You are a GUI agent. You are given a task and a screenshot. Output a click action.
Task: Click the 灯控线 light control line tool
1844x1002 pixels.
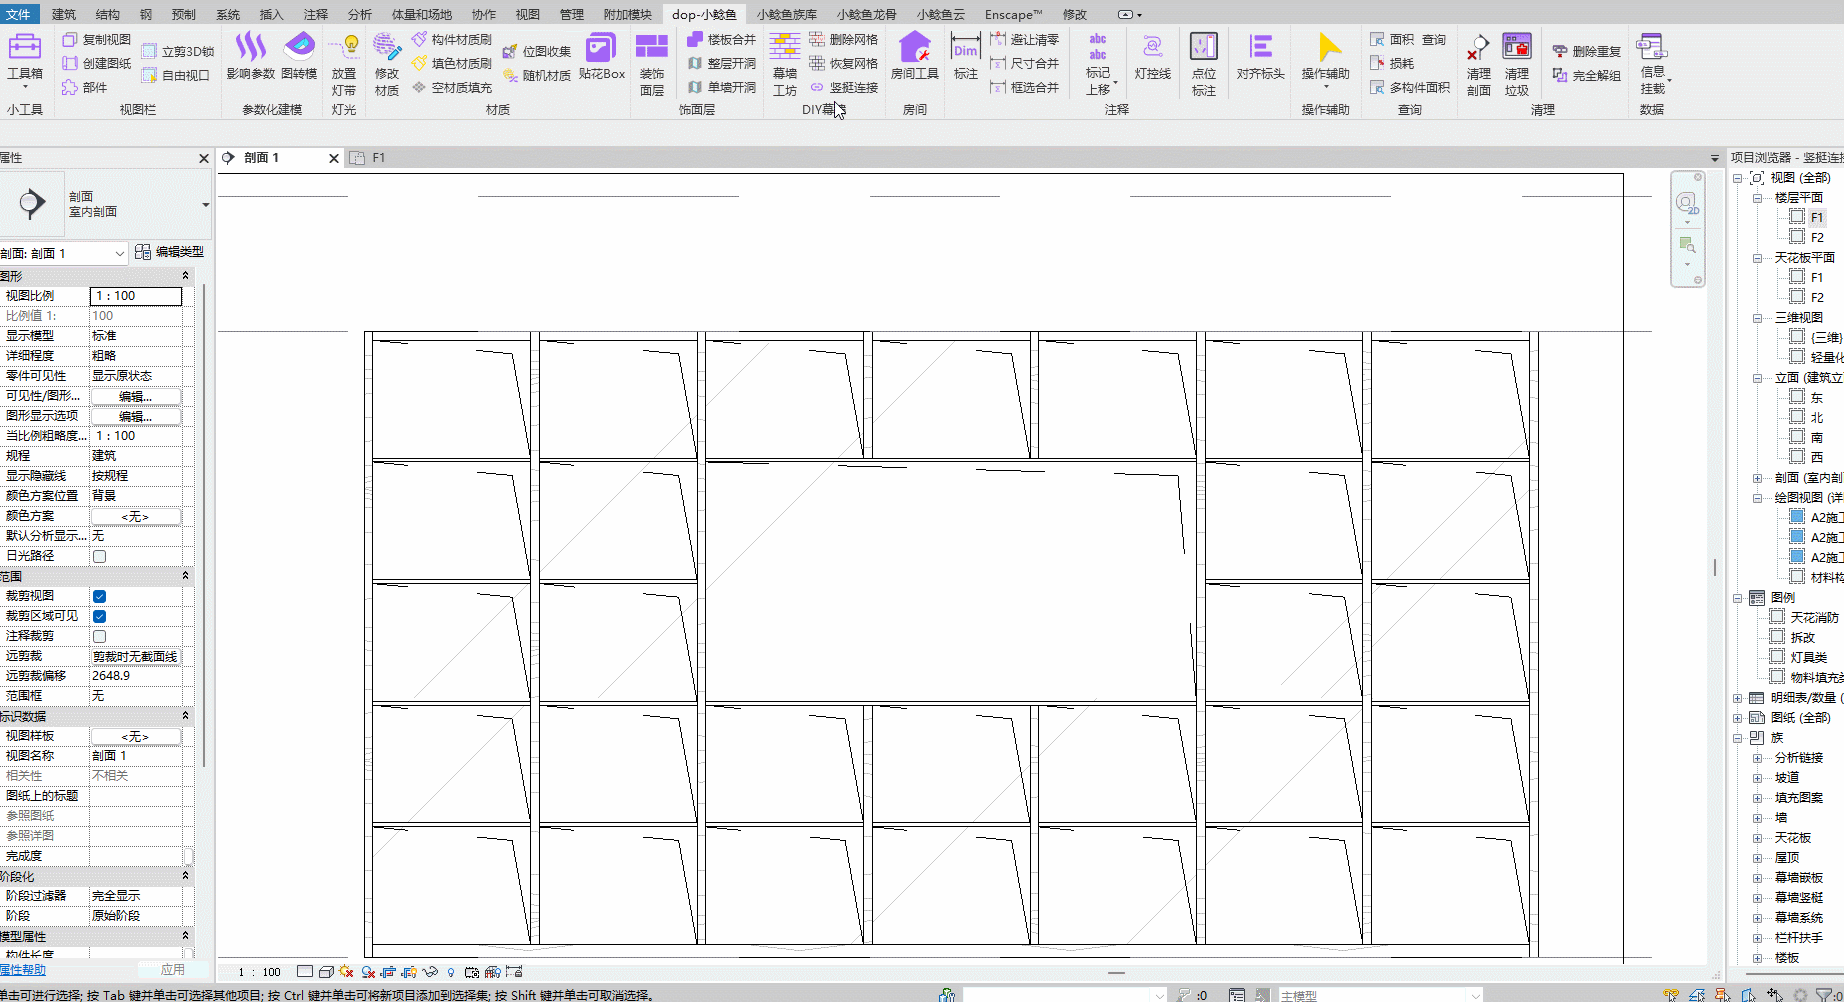(1152, 56)
